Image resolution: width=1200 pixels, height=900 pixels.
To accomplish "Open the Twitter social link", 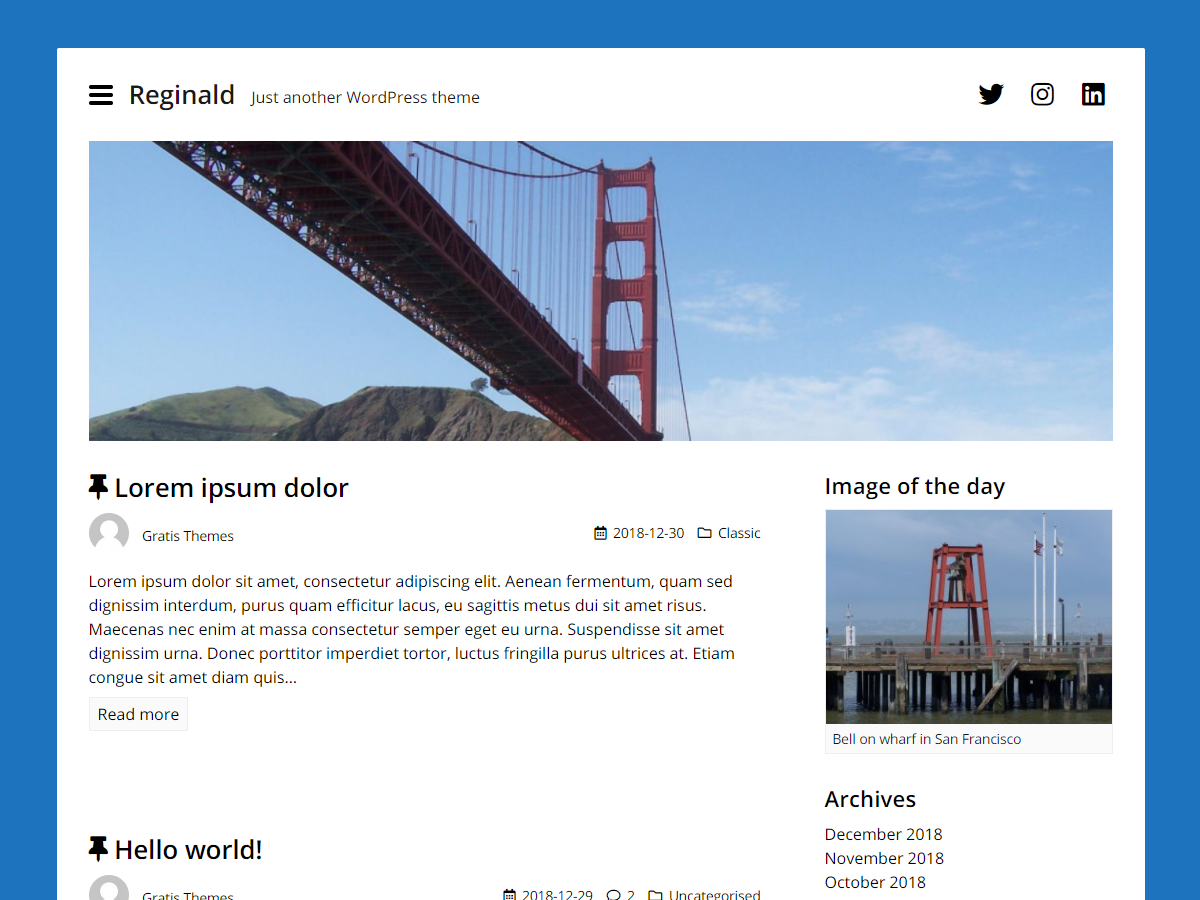I will pyautogui.click(x=991, y=95).
